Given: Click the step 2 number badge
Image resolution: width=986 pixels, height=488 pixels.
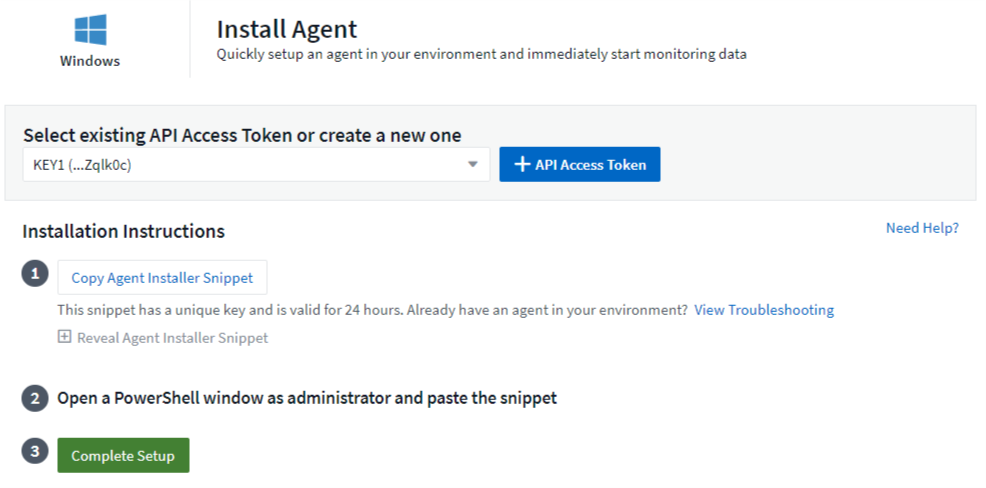Looking at the screenshot, I should click(x=35, y=398).
